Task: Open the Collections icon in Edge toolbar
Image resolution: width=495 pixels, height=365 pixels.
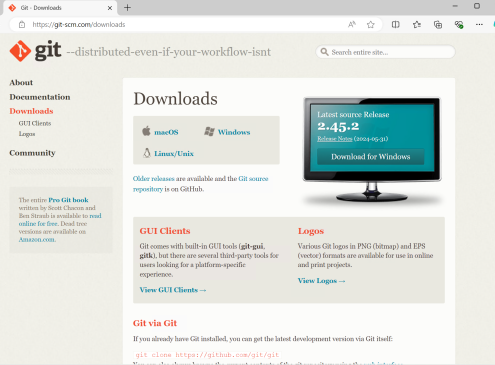Action: 438,24
